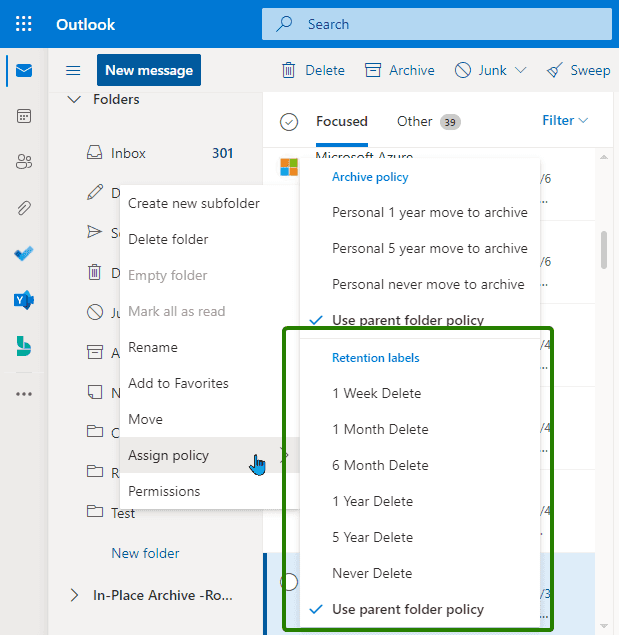Image resolution: width=619 pixels, height=635 pixels.
Task: Open the app launcher grid
Action: point(23,24)
